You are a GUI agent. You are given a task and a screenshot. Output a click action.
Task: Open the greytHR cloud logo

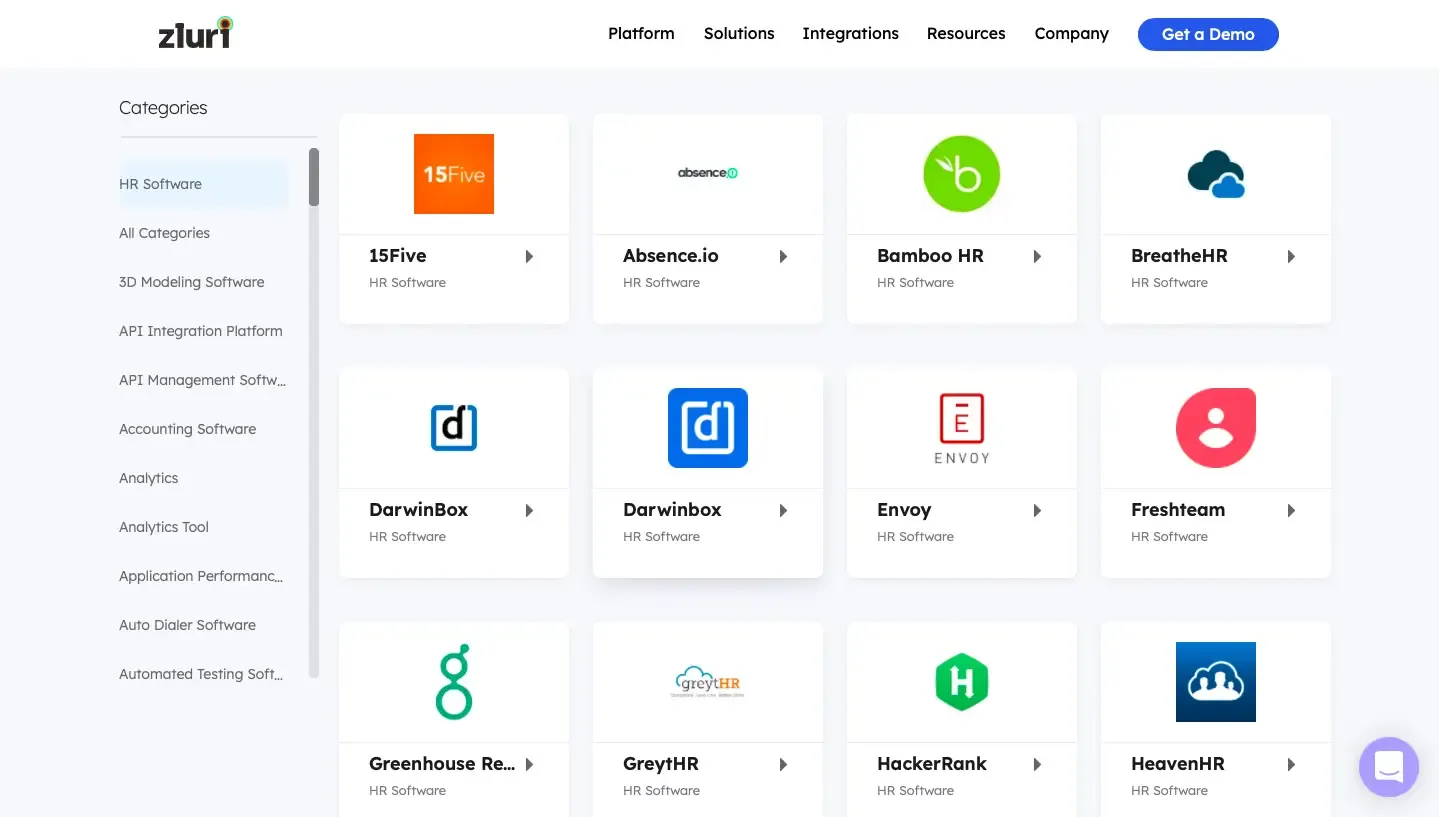(x=708, y=682)
